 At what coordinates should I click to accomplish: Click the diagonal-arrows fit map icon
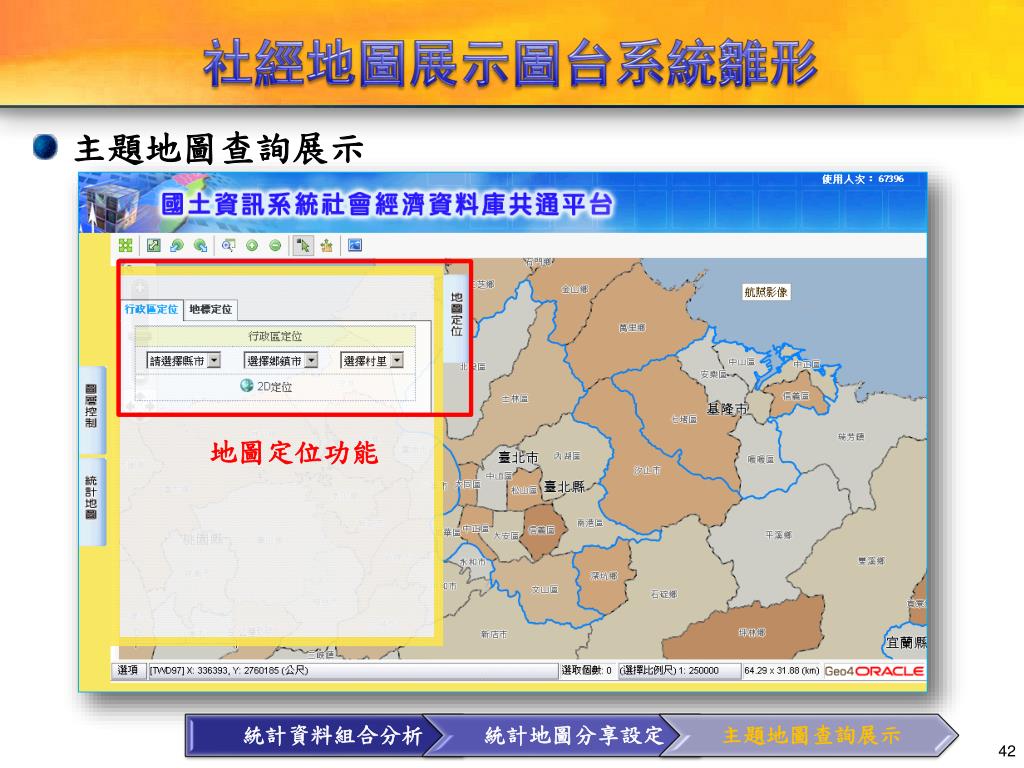(x=153, y=246)
